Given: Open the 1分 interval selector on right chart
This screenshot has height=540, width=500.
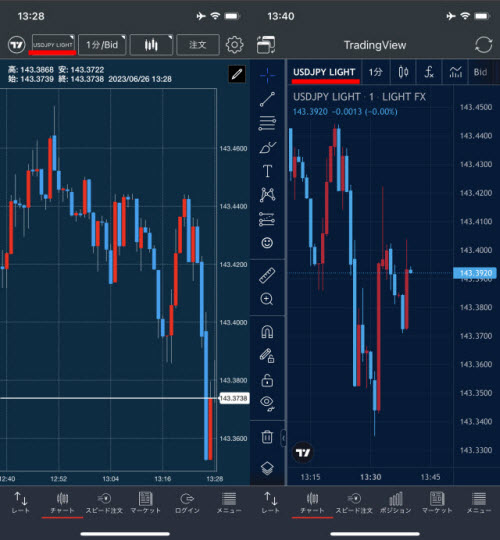Looking at the screenshot, I should (x=376, y=72).
